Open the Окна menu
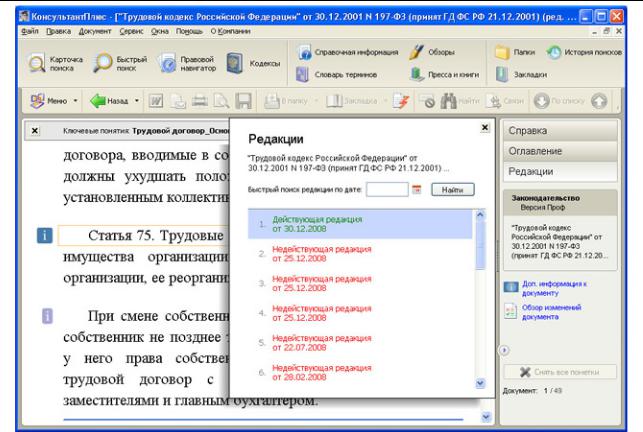Image resolution: width=643 pixels, height=432 pixels. (x=160, y=31)
